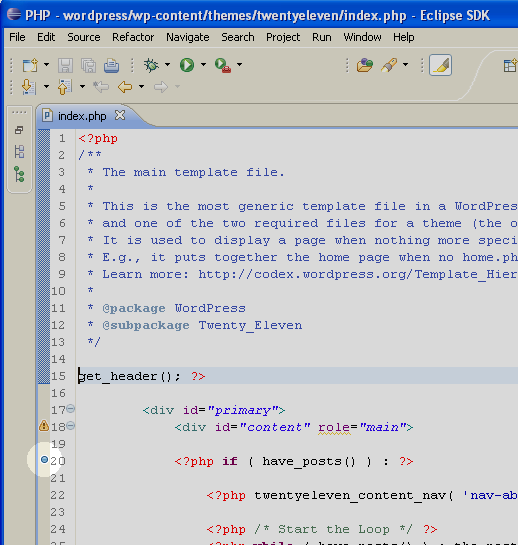This screenshot has height=545, width=518.
Task: Collapse the code fold on line 17
Action: (x=71, y=409)
